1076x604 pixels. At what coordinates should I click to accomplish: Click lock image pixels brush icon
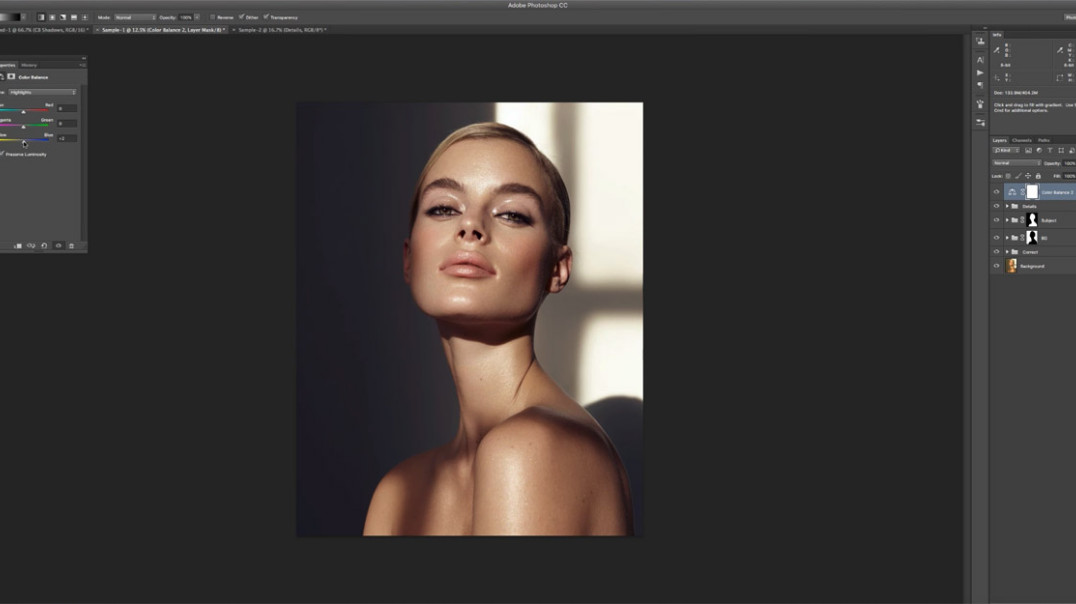pyautogui.click(x=1018, y=176)
